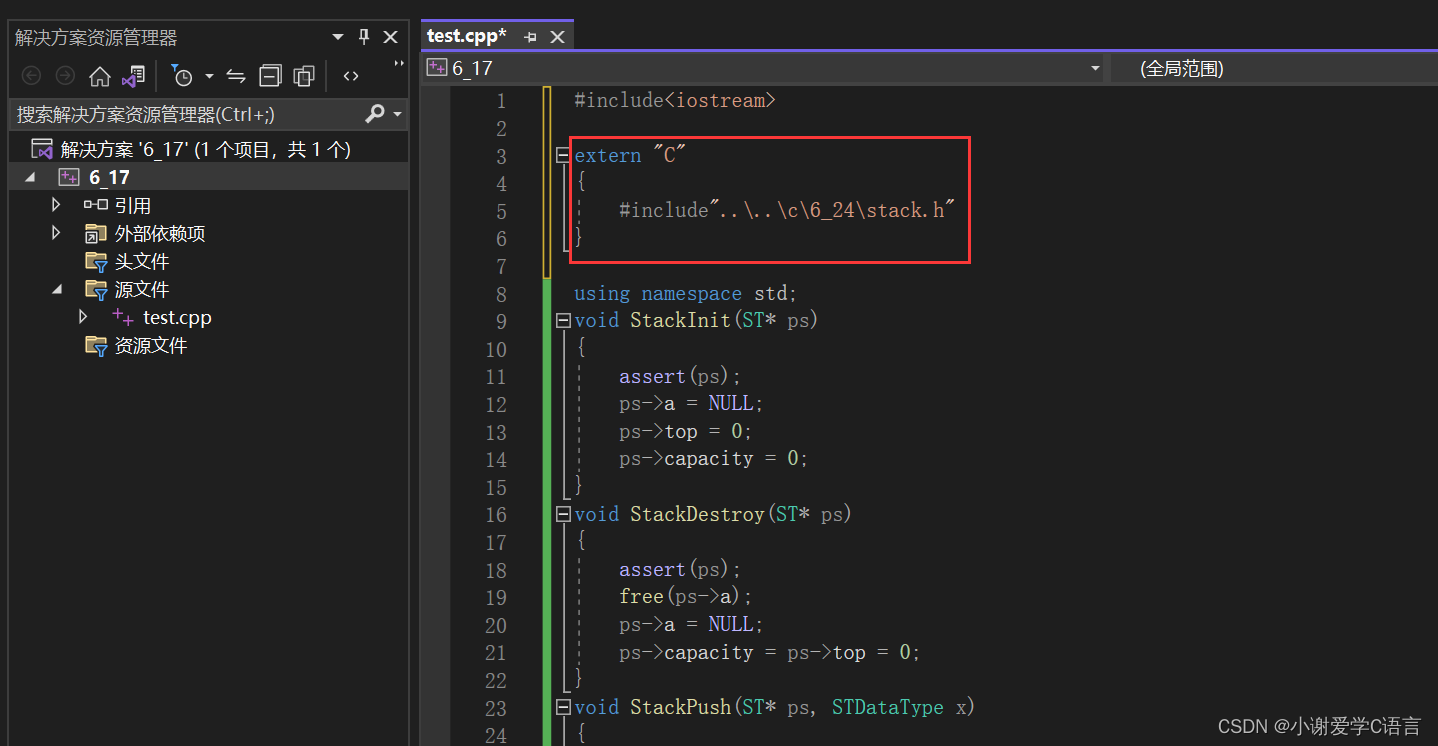Click the solution icon next to 解决方案 '6_17'
The width and height of the screenshot is (1438, 746).
[42, 149]
